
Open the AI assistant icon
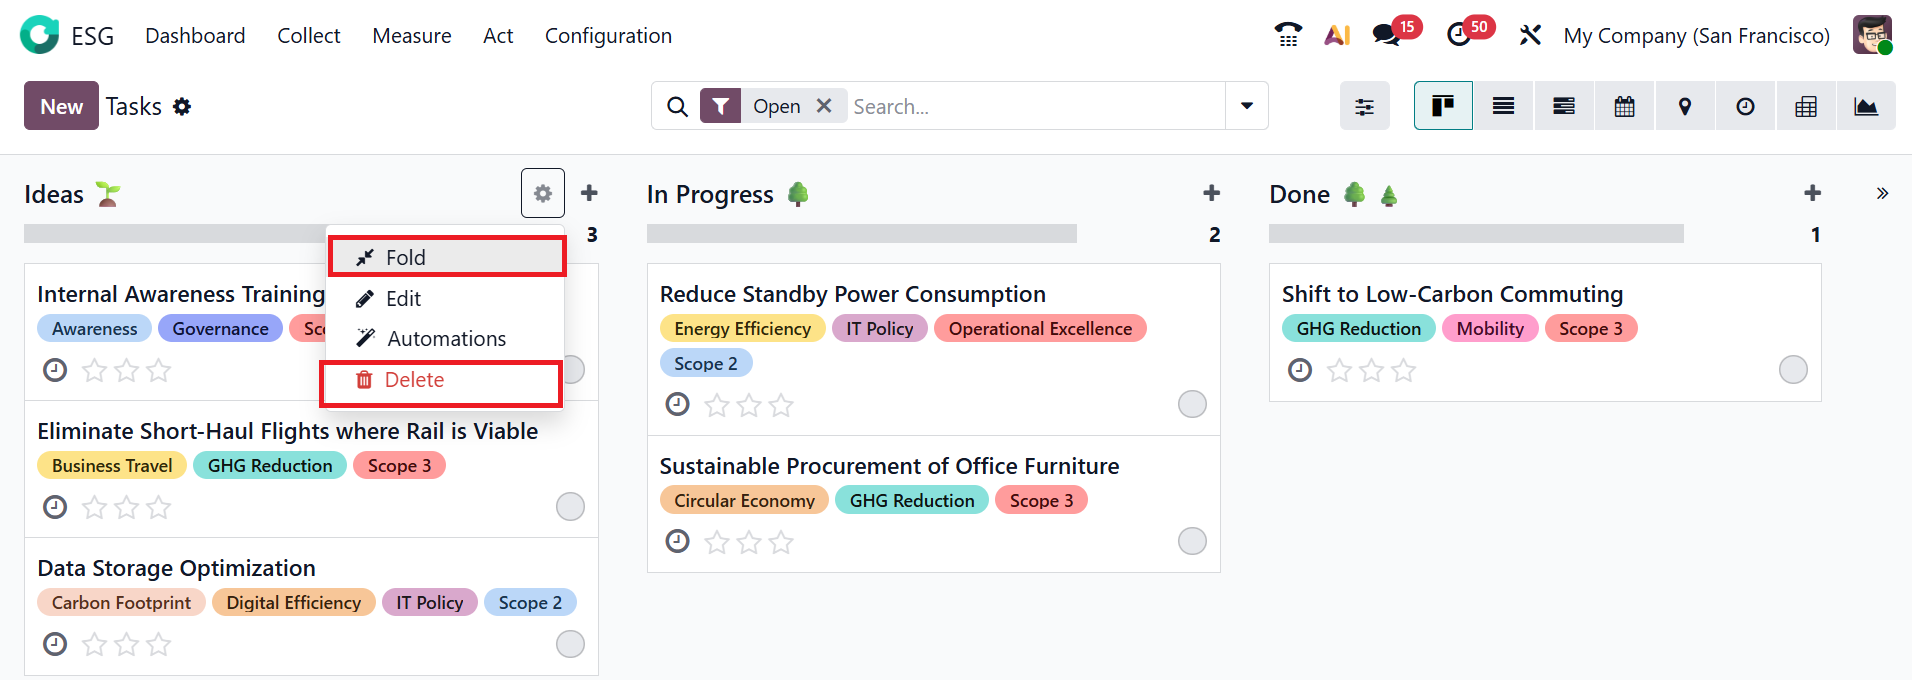click(1336, 35)
